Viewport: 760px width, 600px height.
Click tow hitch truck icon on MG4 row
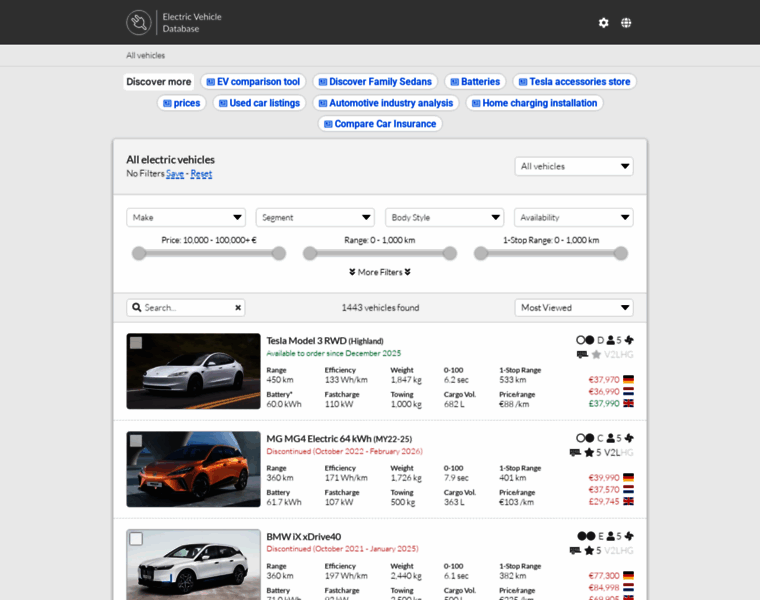[575, 452]
